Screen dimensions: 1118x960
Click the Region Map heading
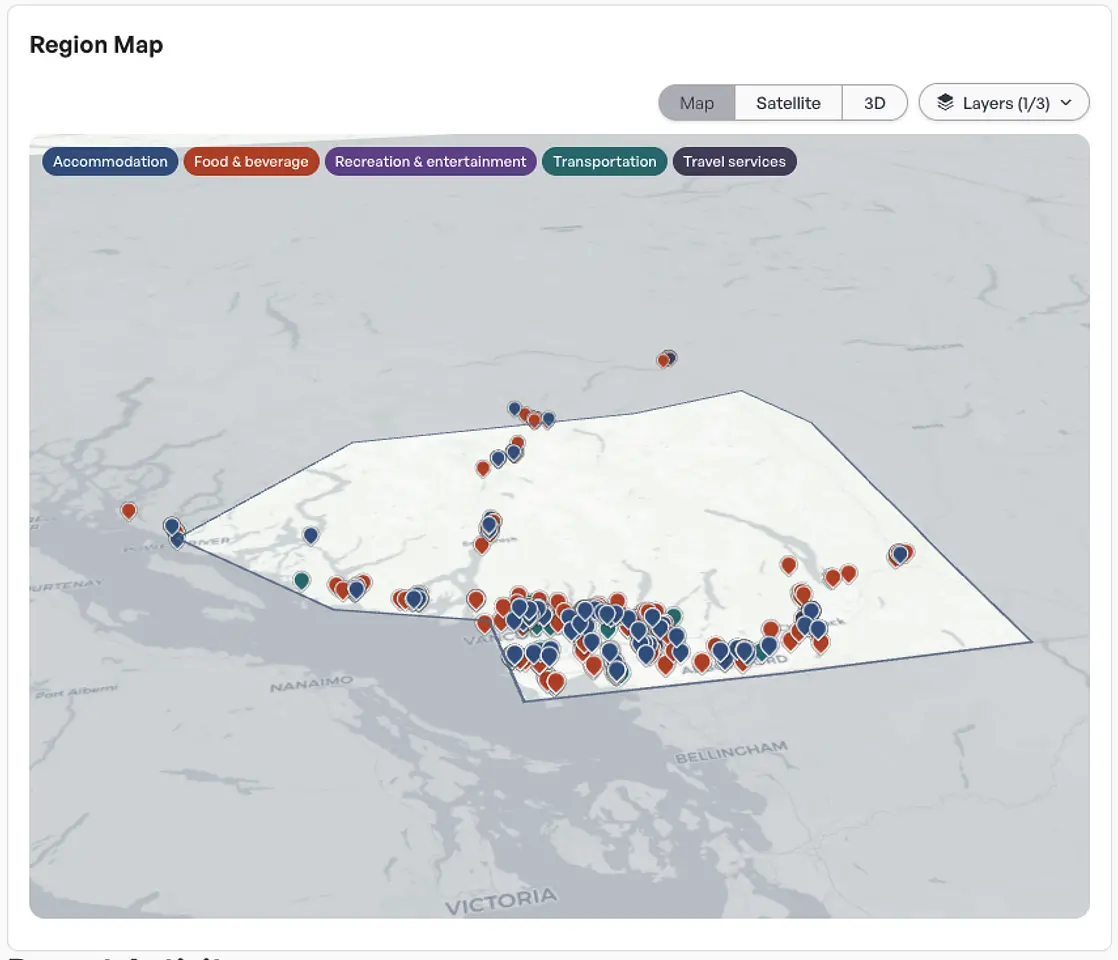coord(96,44)
